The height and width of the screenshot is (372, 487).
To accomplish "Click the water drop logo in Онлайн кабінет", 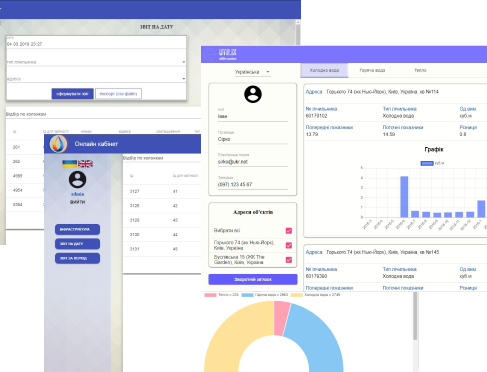I will point(58,144).
